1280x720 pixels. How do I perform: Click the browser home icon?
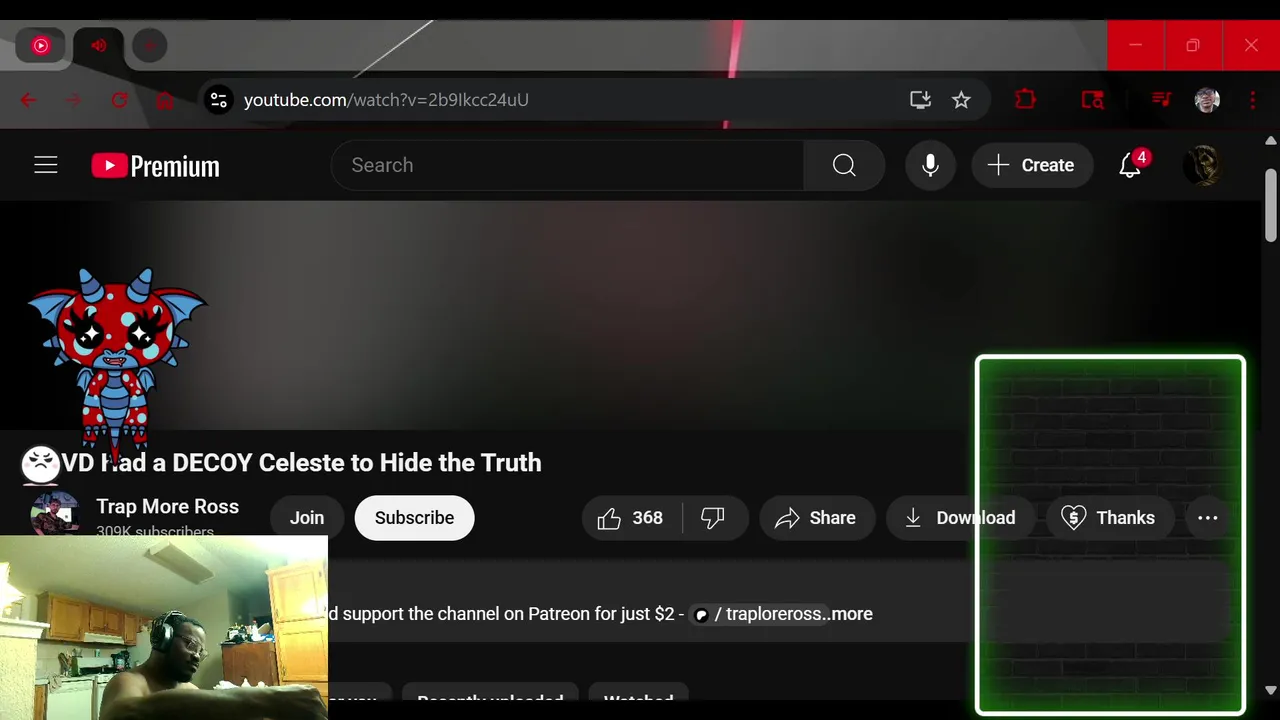[x=165, y=100]
